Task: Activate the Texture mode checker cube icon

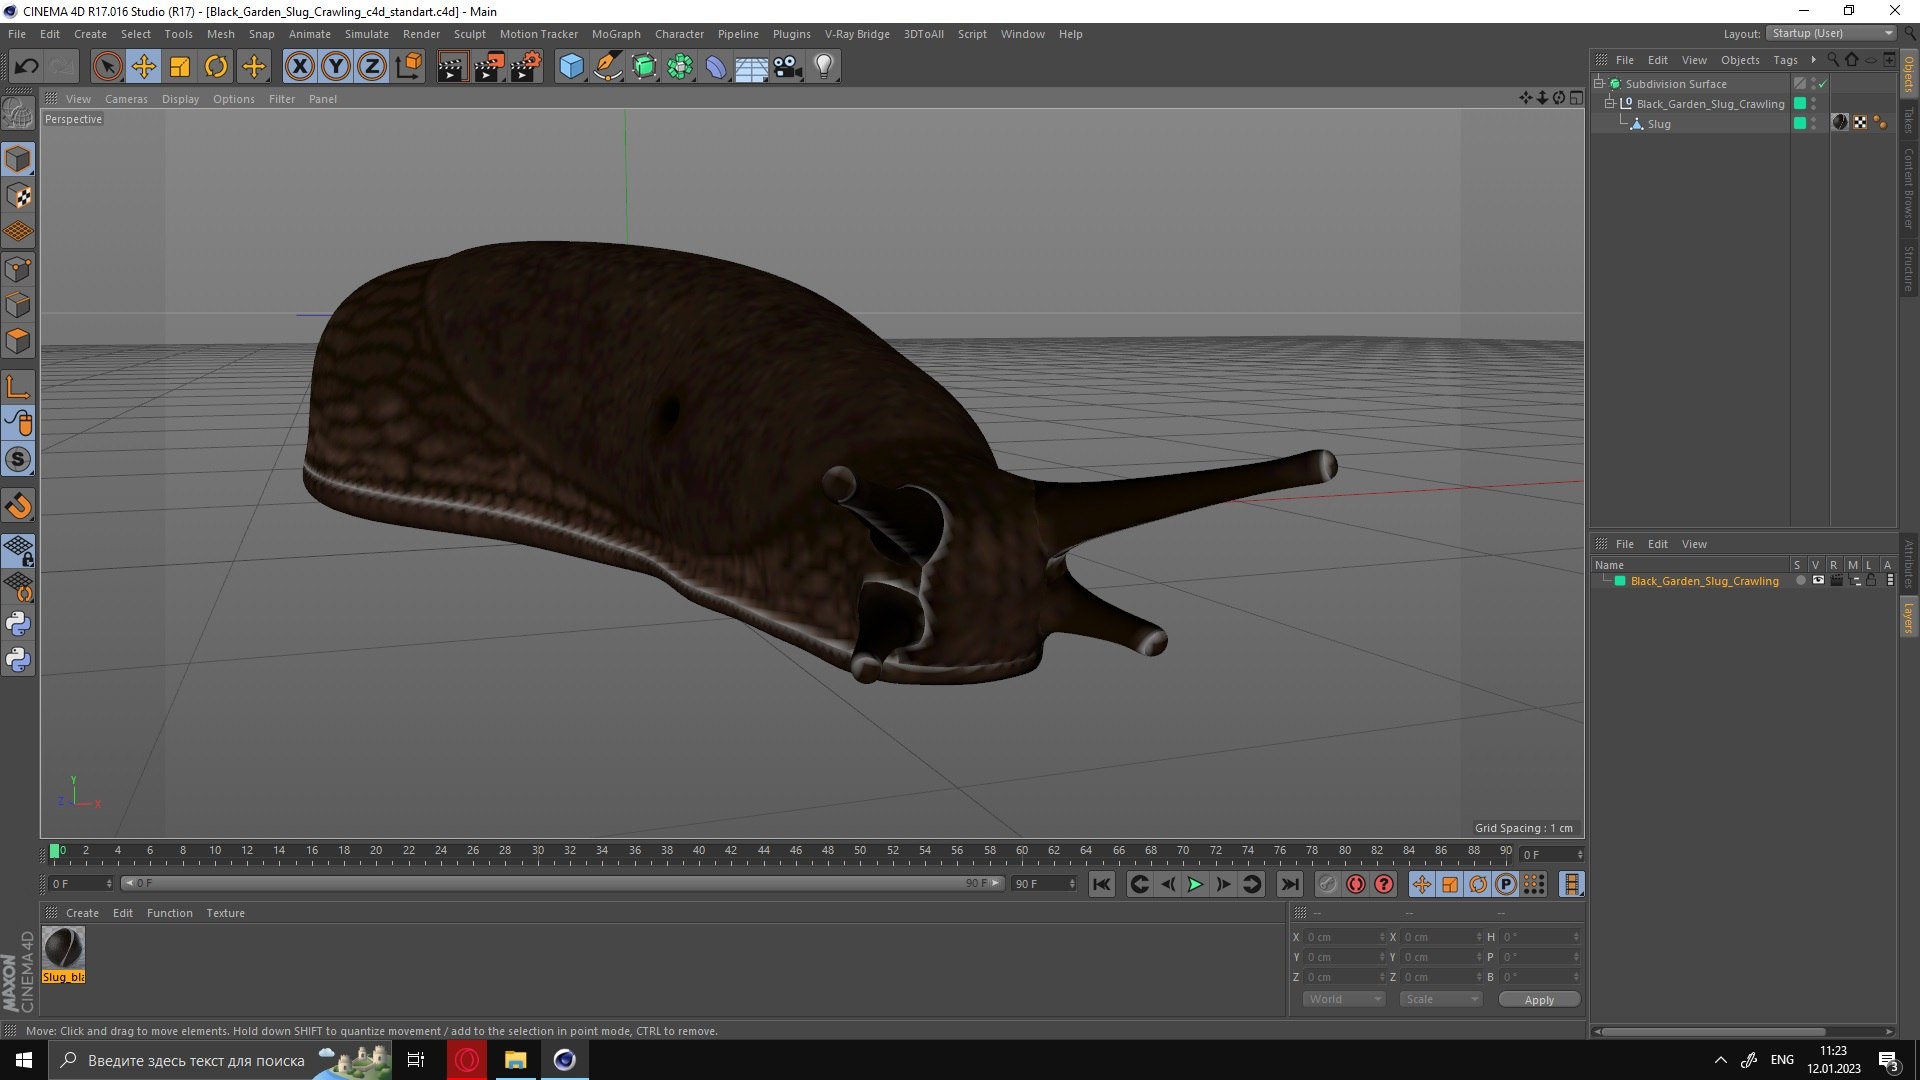Action: point(18,196)
